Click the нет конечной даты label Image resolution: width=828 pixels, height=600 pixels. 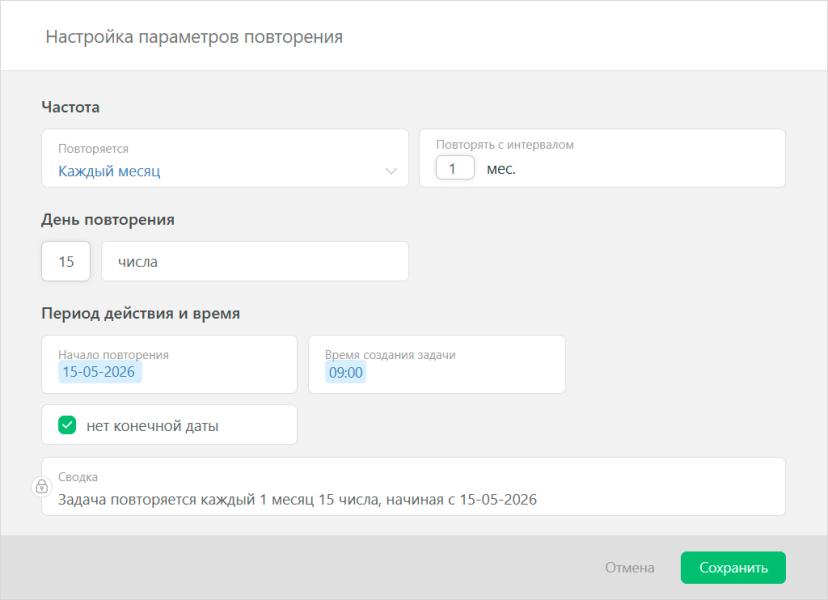[x=153, y=426]
